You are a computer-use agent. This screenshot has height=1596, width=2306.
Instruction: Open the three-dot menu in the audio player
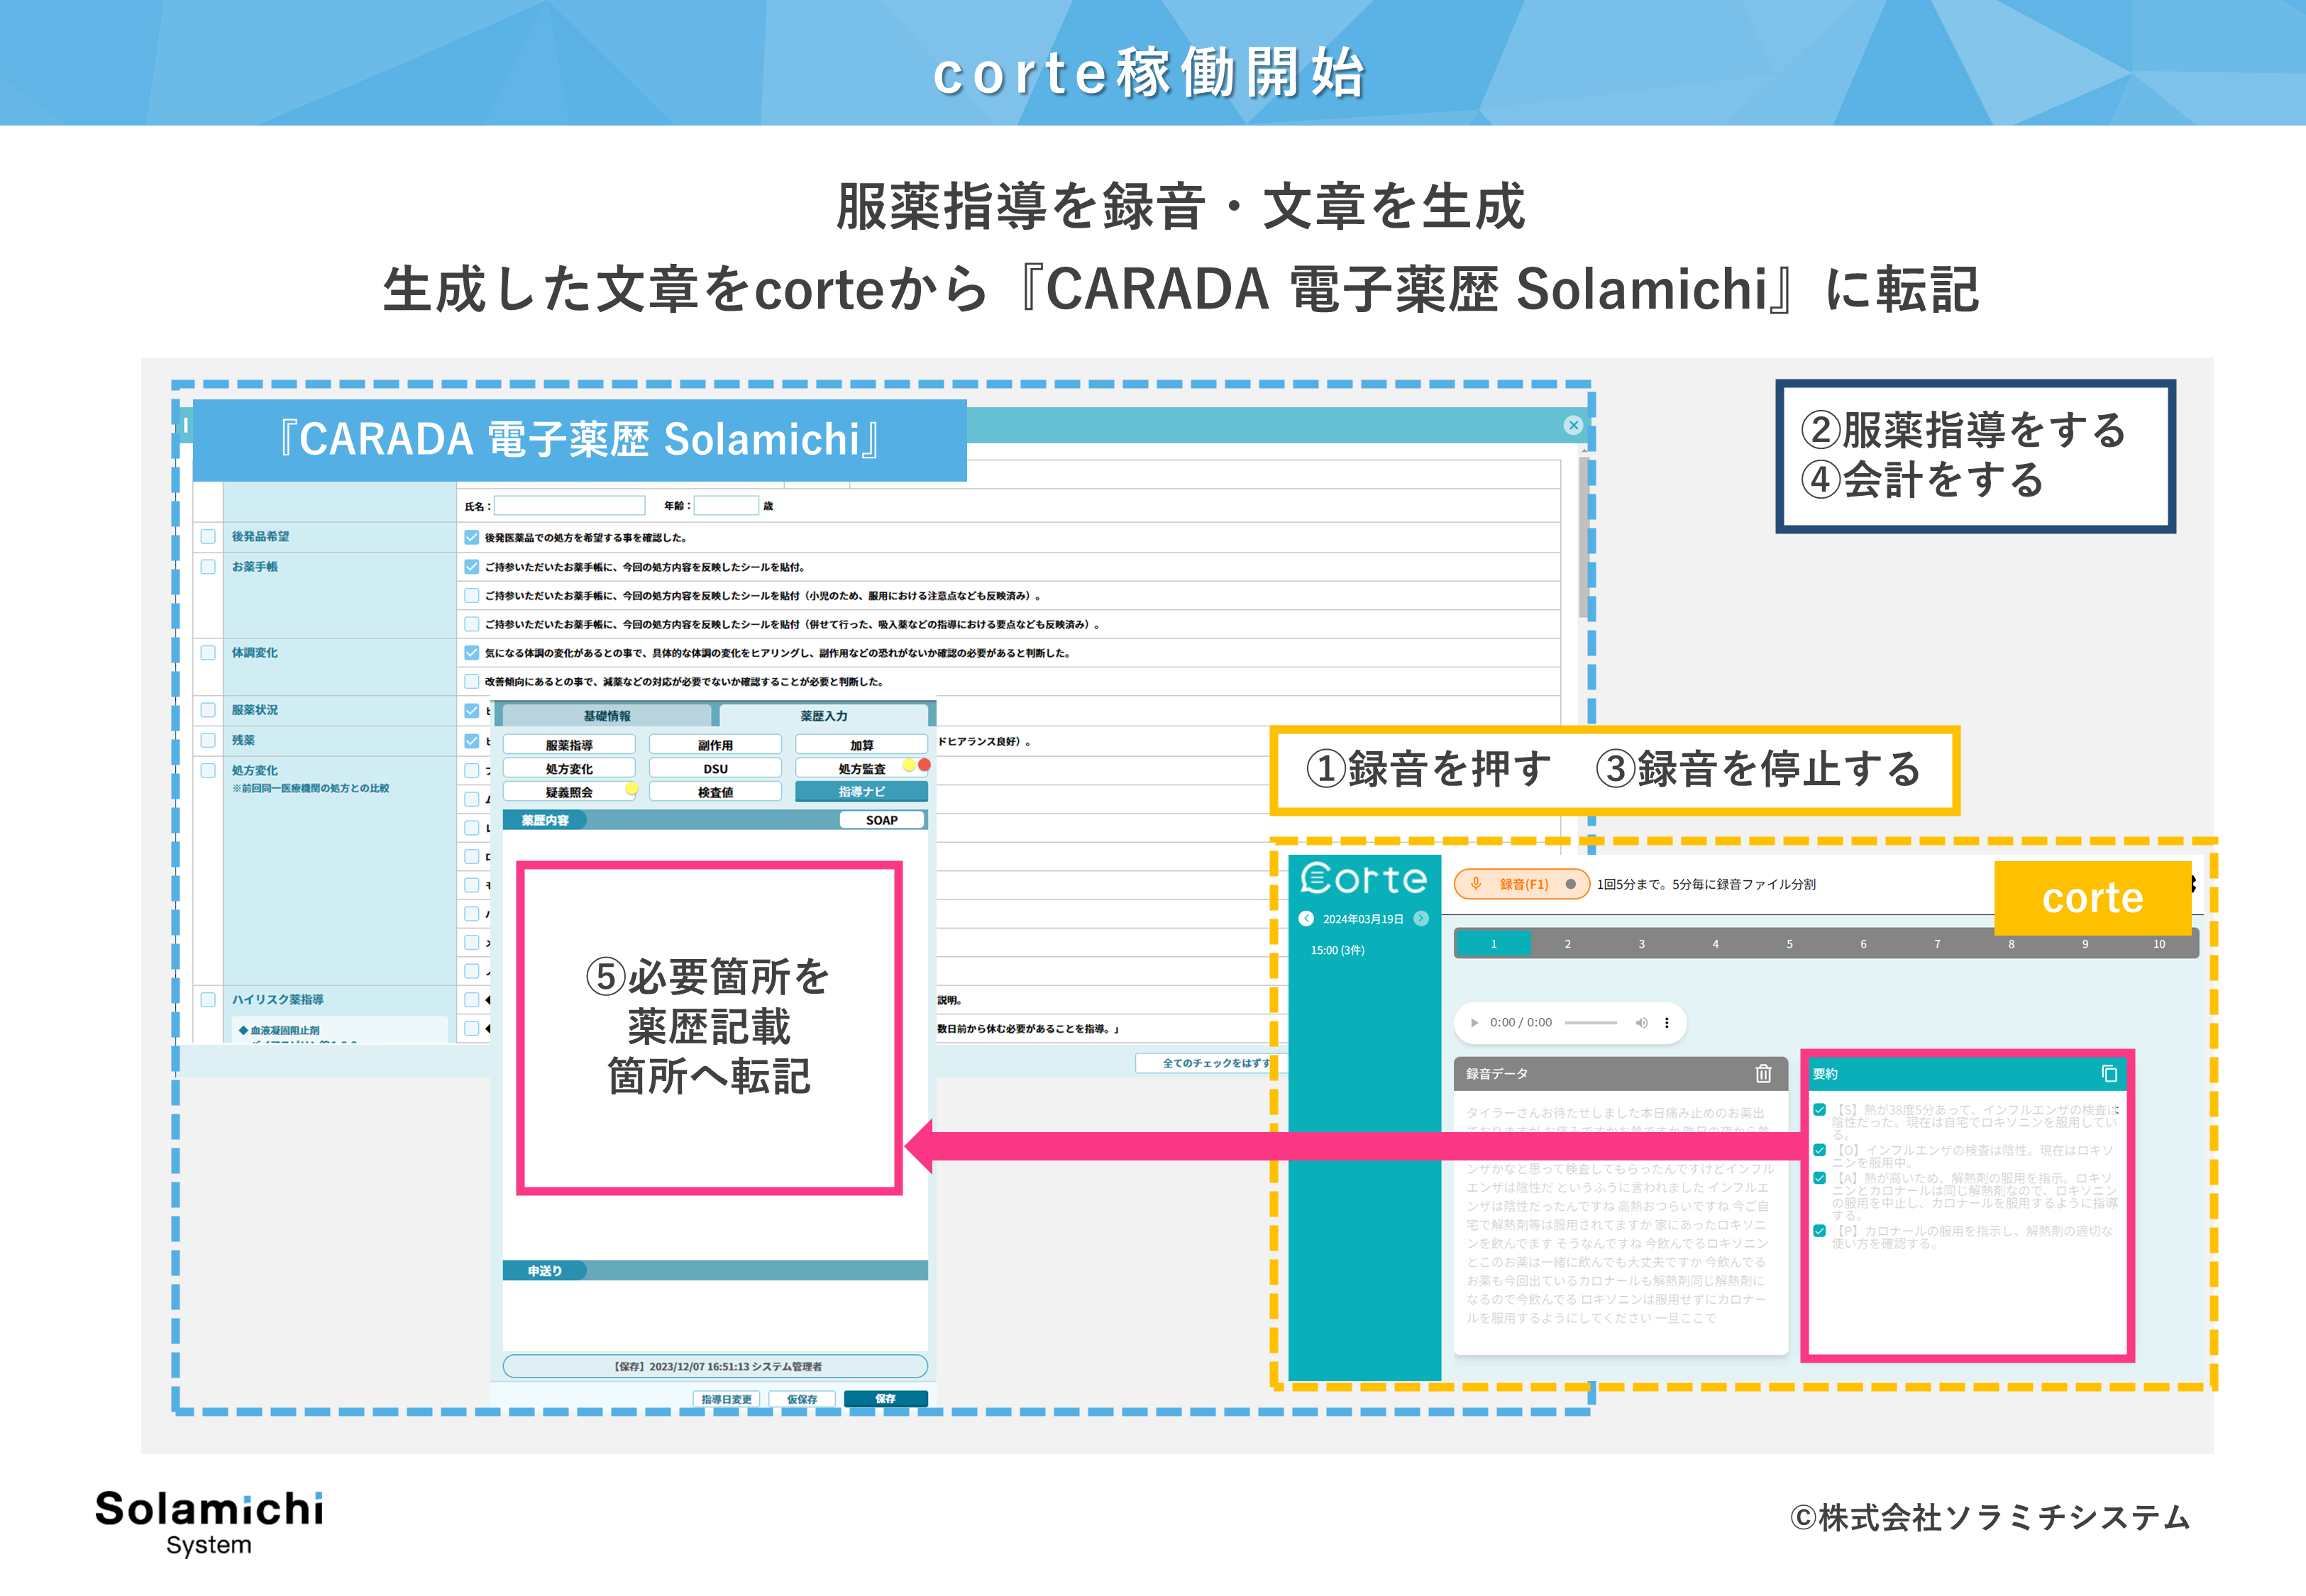tap(1667, 1023)
